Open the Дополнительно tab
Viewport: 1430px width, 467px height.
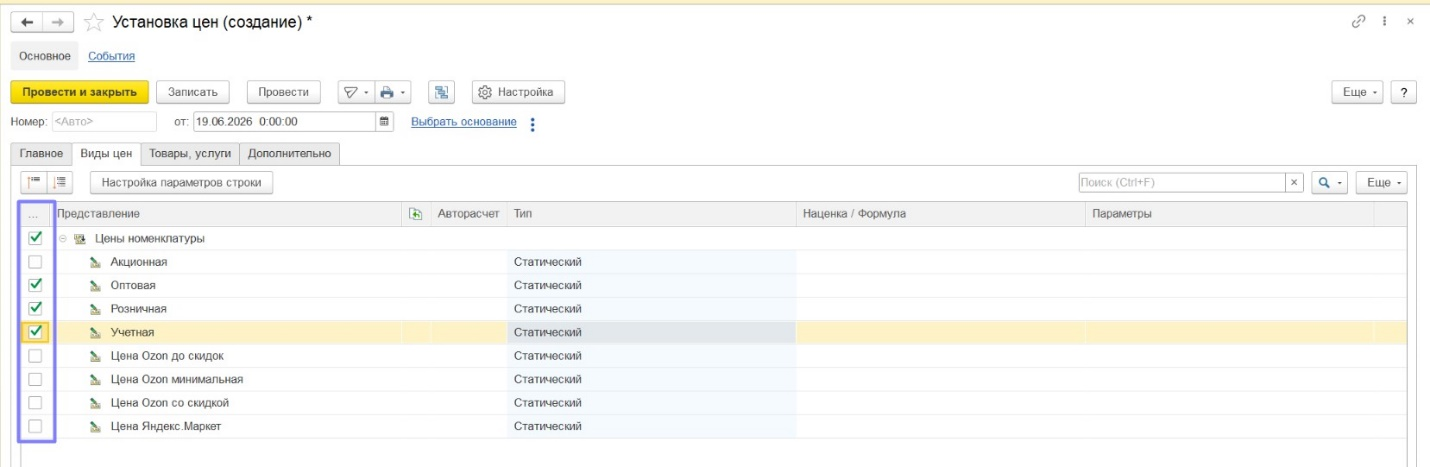[289, 154]
